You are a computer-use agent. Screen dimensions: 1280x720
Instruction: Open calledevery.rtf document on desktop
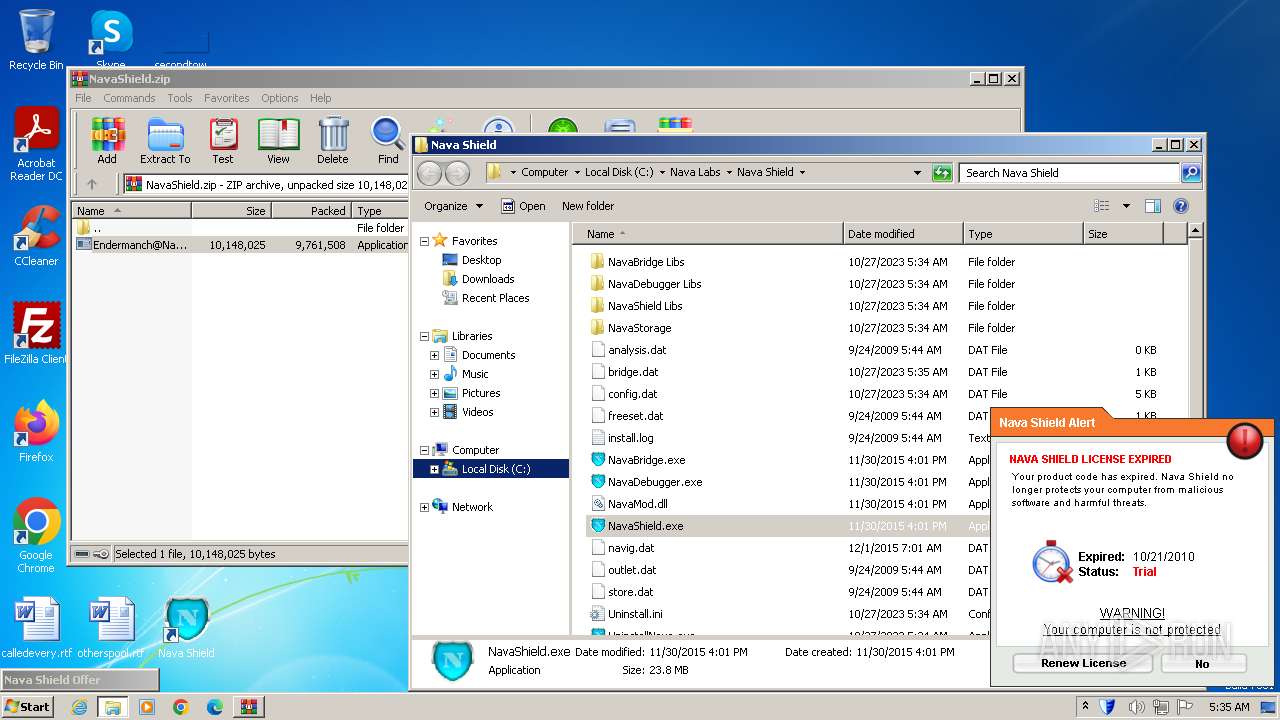(37, 627)
